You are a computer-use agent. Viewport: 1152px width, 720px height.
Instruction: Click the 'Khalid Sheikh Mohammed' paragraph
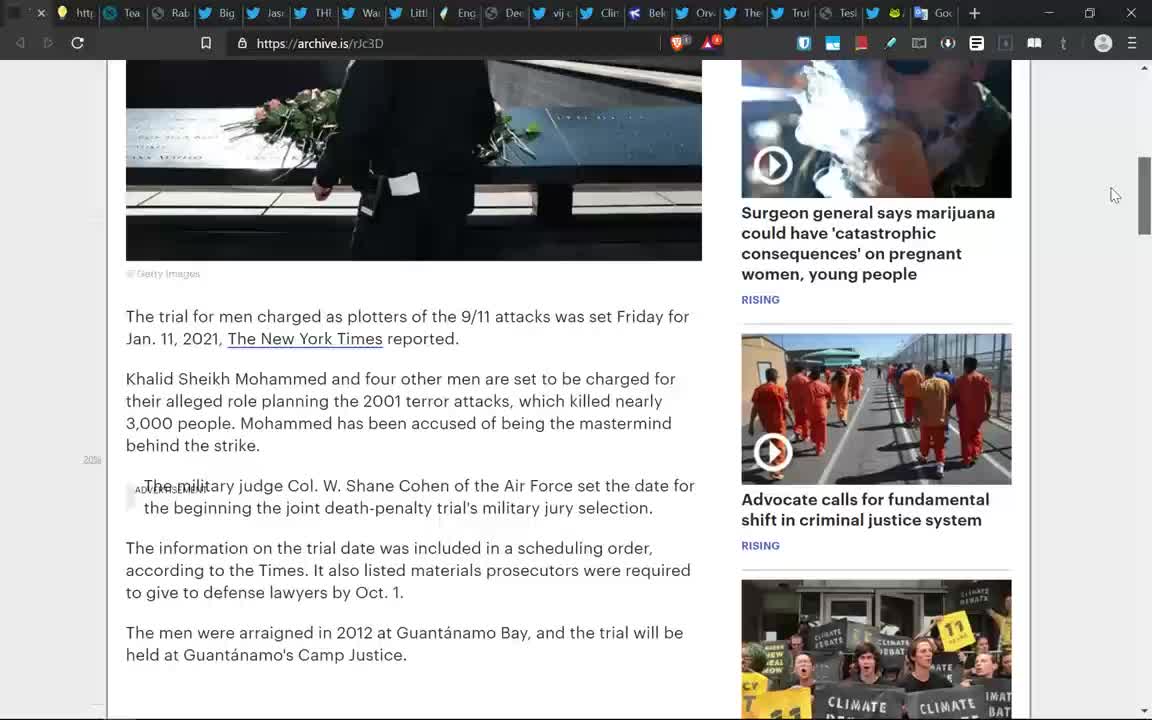400,412
